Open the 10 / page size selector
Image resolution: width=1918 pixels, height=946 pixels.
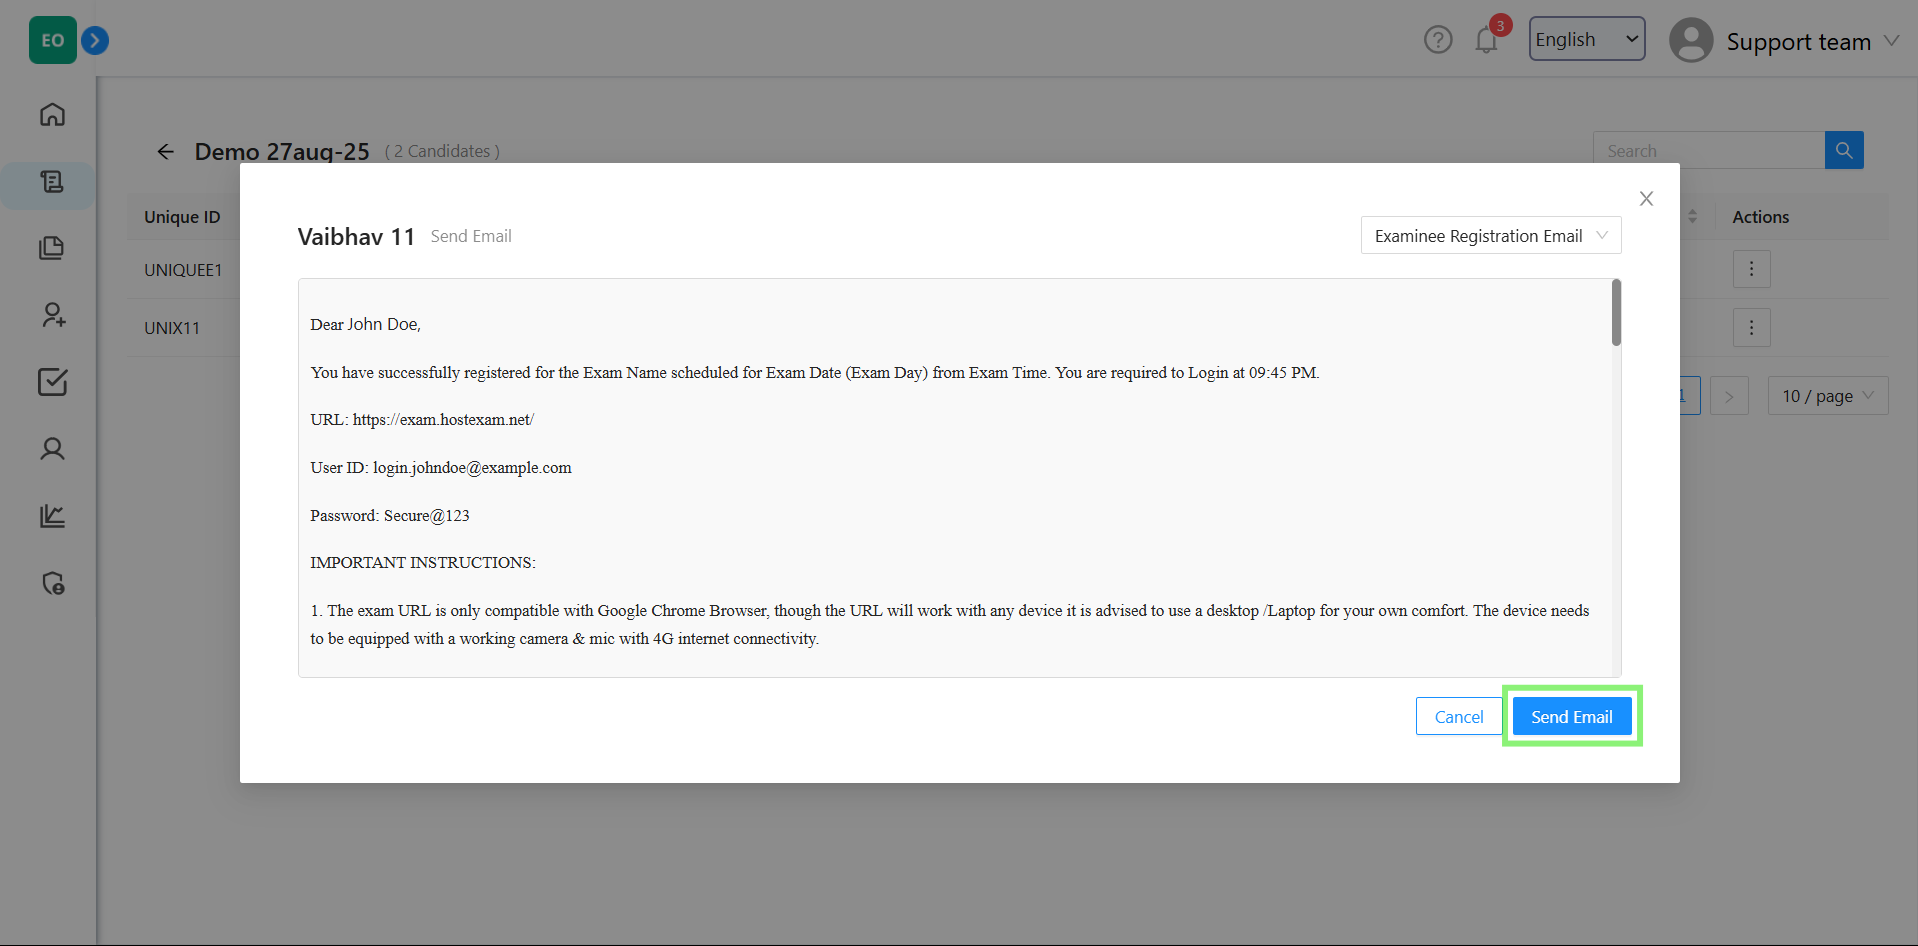tap(1827, 396)
